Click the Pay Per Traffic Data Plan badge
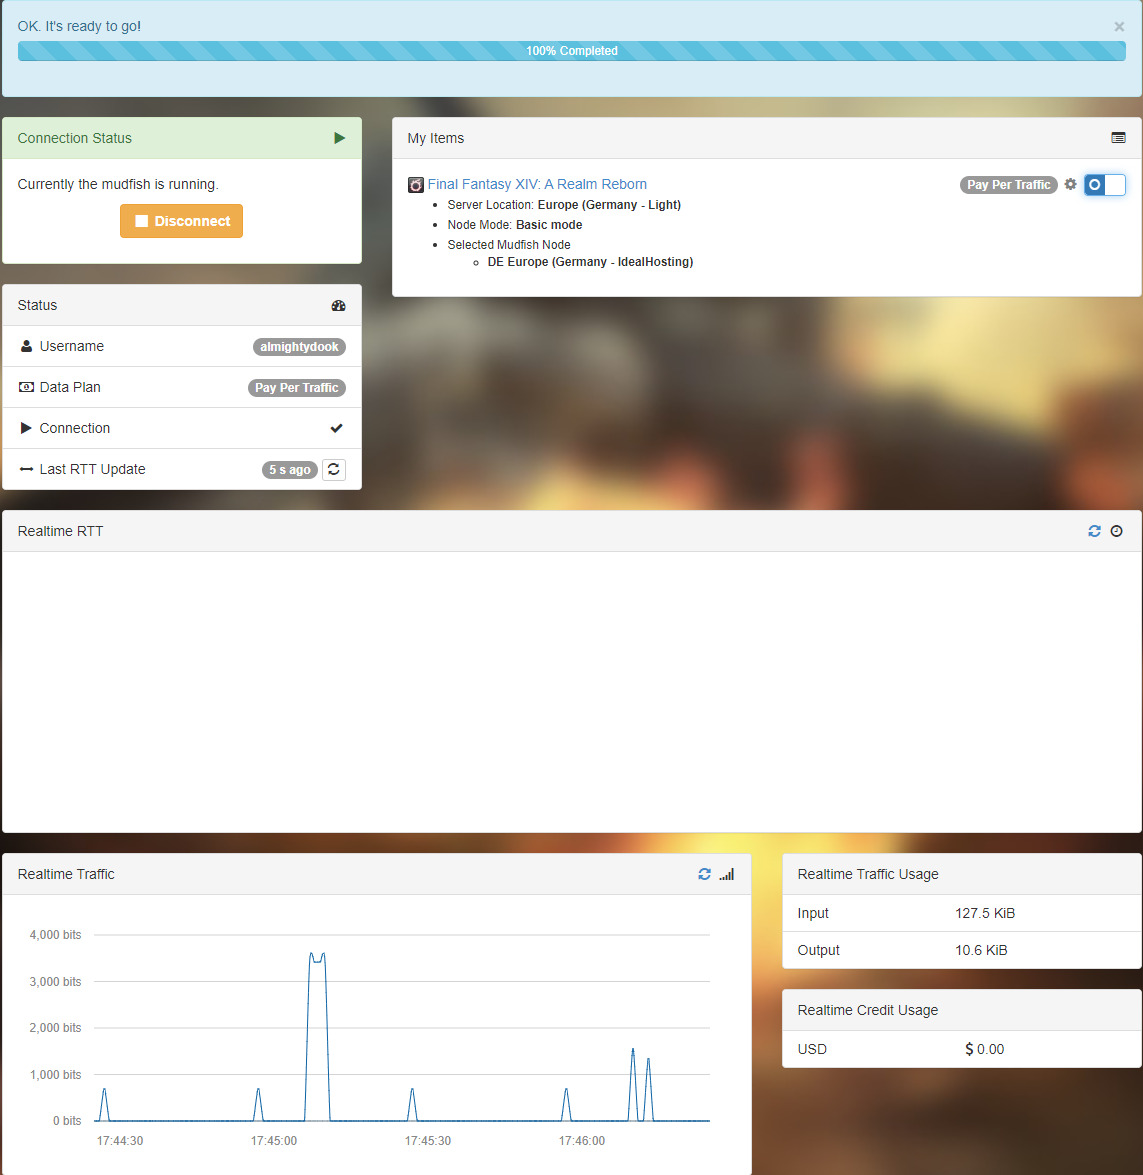This screenshot has width=1143, height=1175. pos(297,387)
